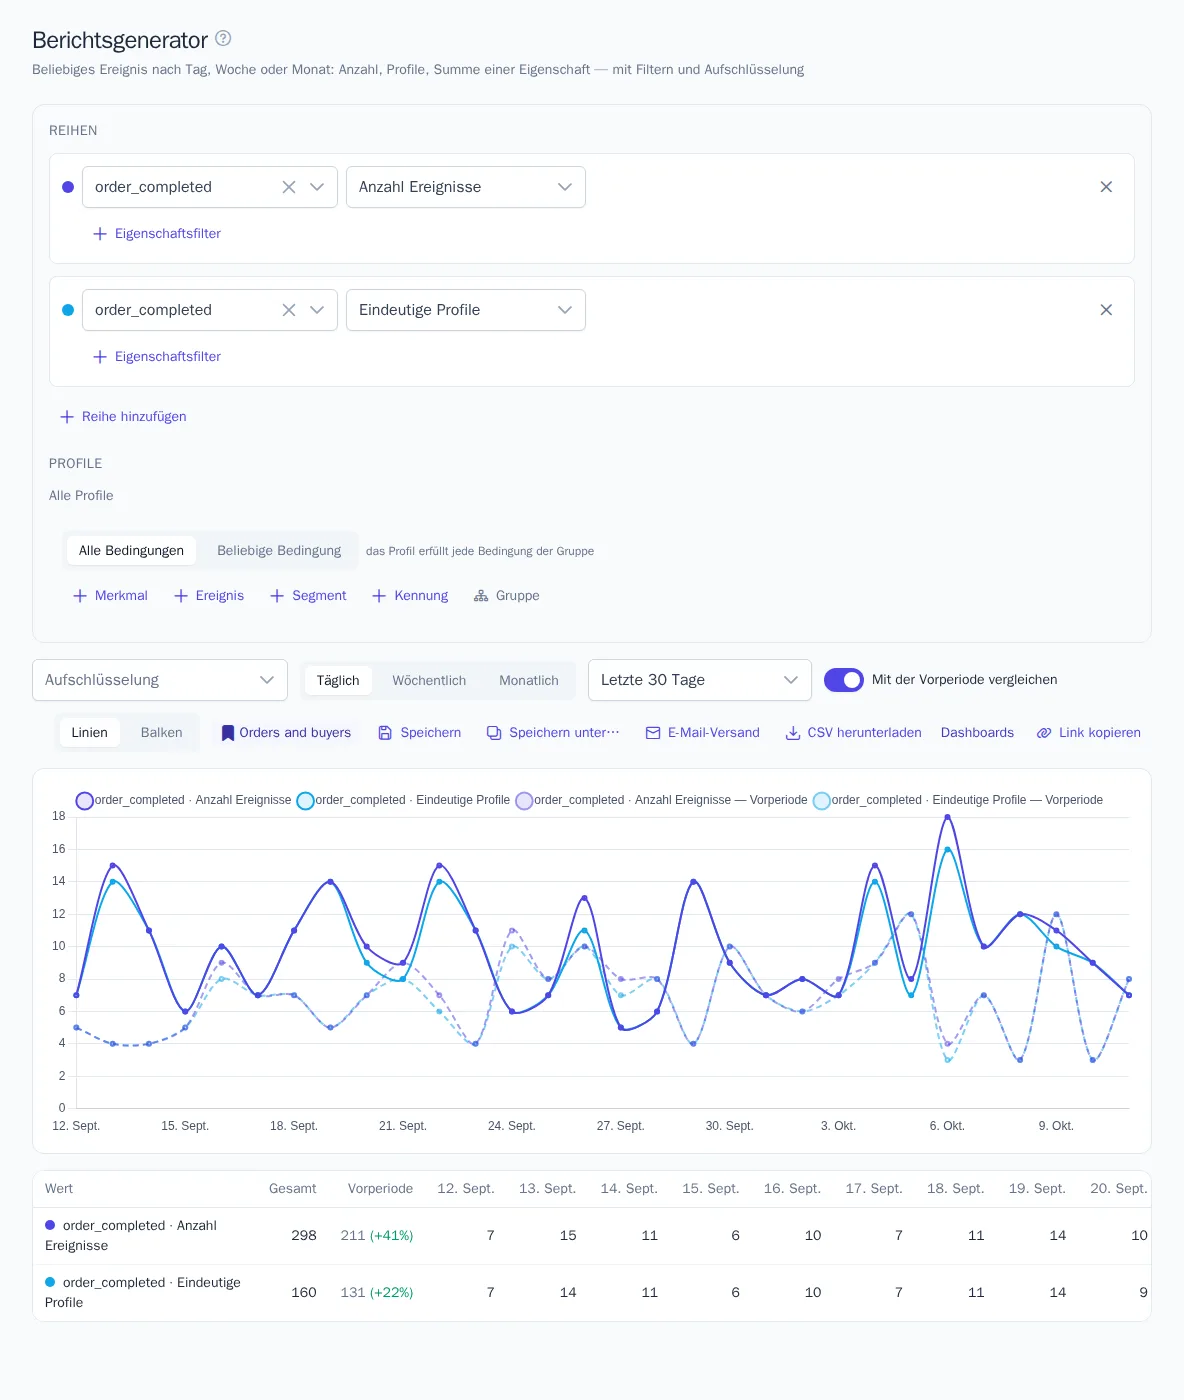Viewport: 1184px width, 1400px height.
Task: Toggle legend entry Eindeutige Profile — Vorperiode
Action: (x=959, y=800)
